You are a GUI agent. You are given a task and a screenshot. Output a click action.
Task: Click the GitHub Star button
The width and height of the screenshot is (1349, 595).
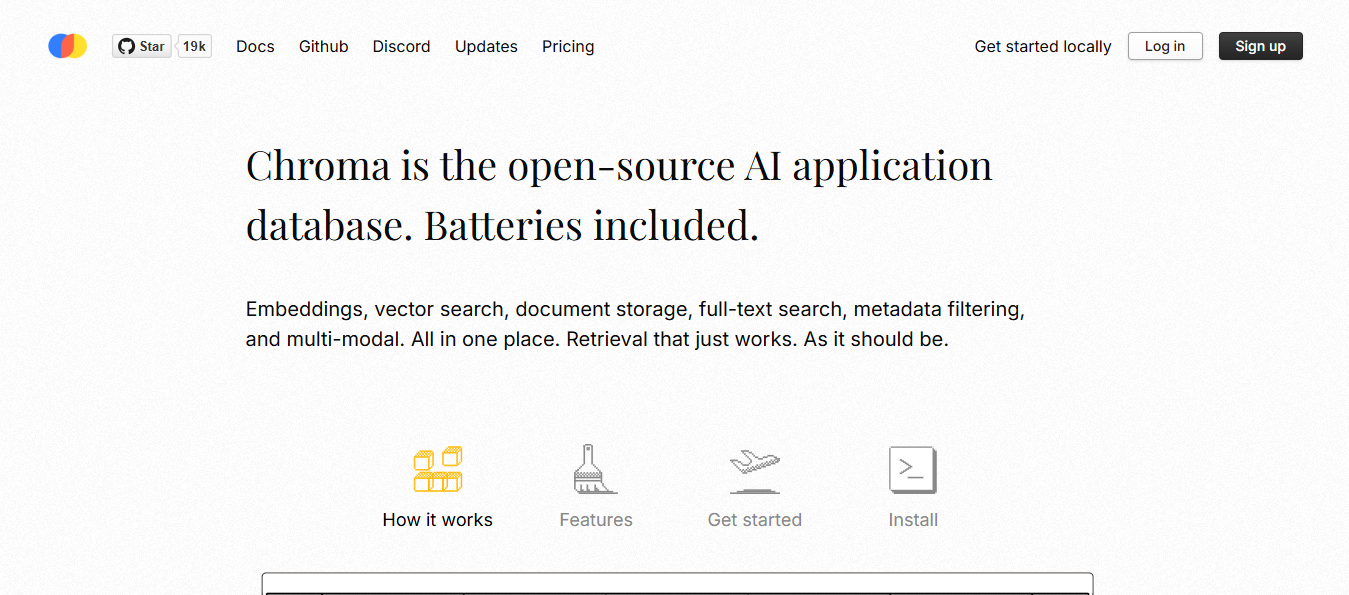click(x=141, y=46)
